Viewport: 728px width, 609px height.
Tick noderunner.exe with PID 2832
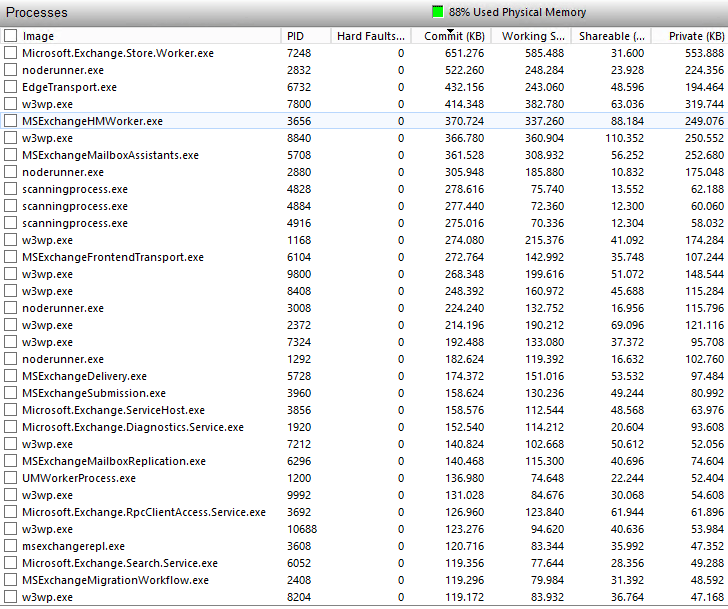point(10,70)
